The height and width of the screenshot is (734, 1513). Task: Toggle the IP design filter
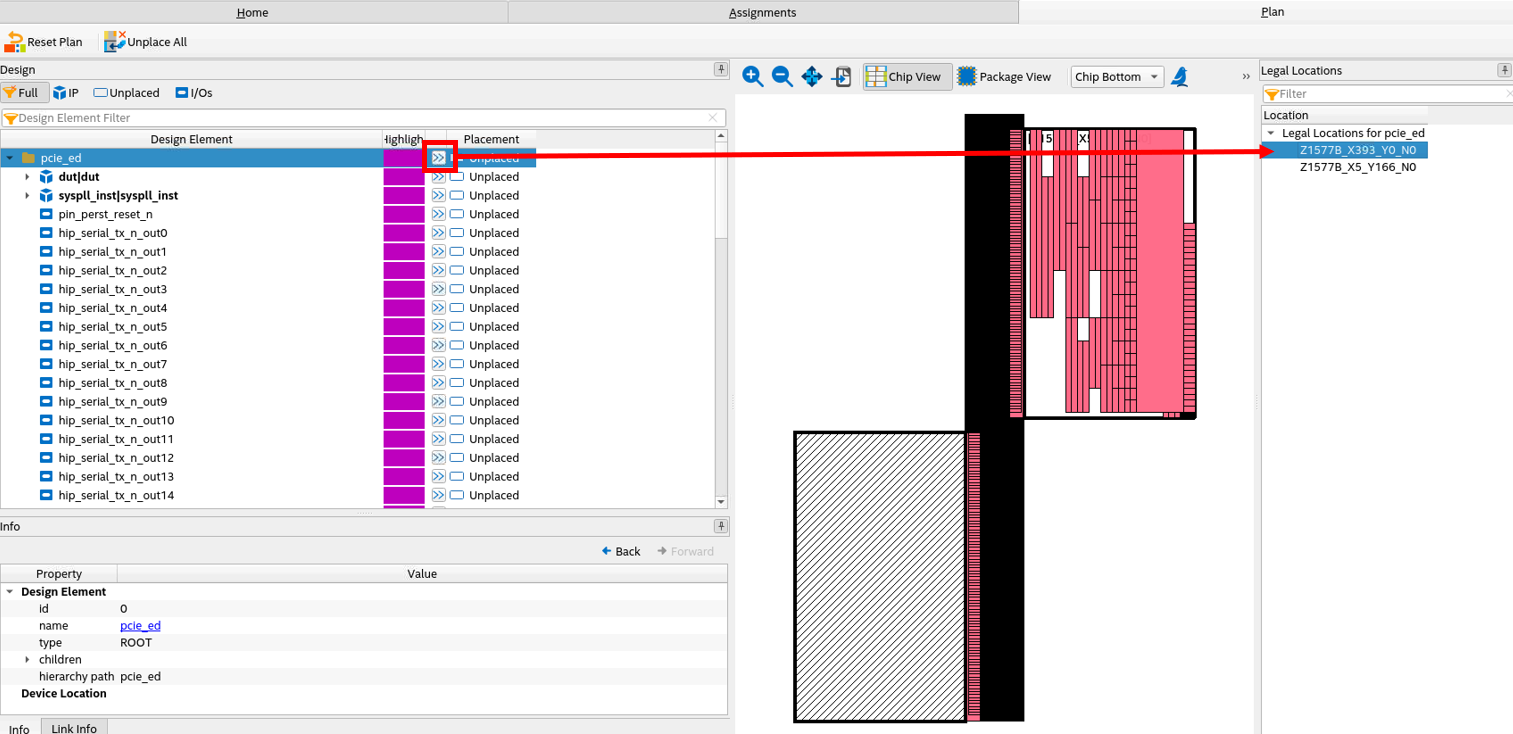(66, 93)
